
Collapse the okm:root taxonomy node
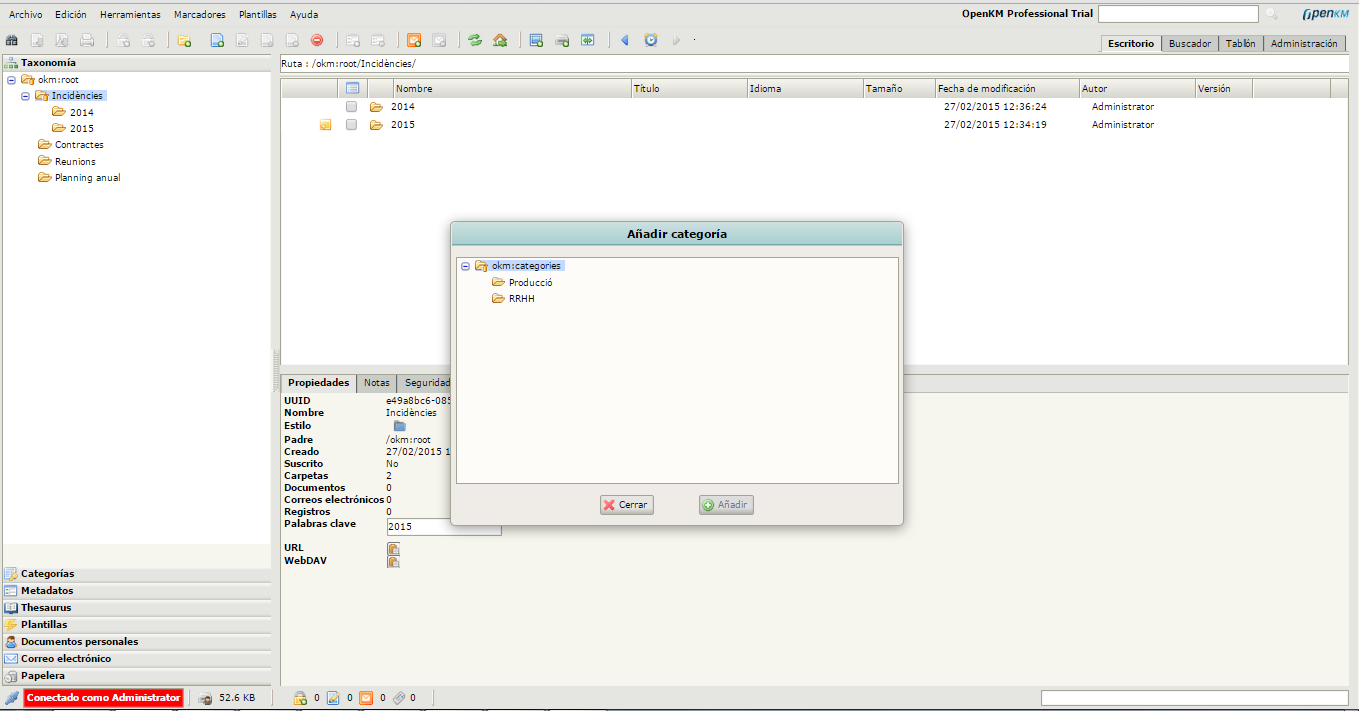pos(11,80)
